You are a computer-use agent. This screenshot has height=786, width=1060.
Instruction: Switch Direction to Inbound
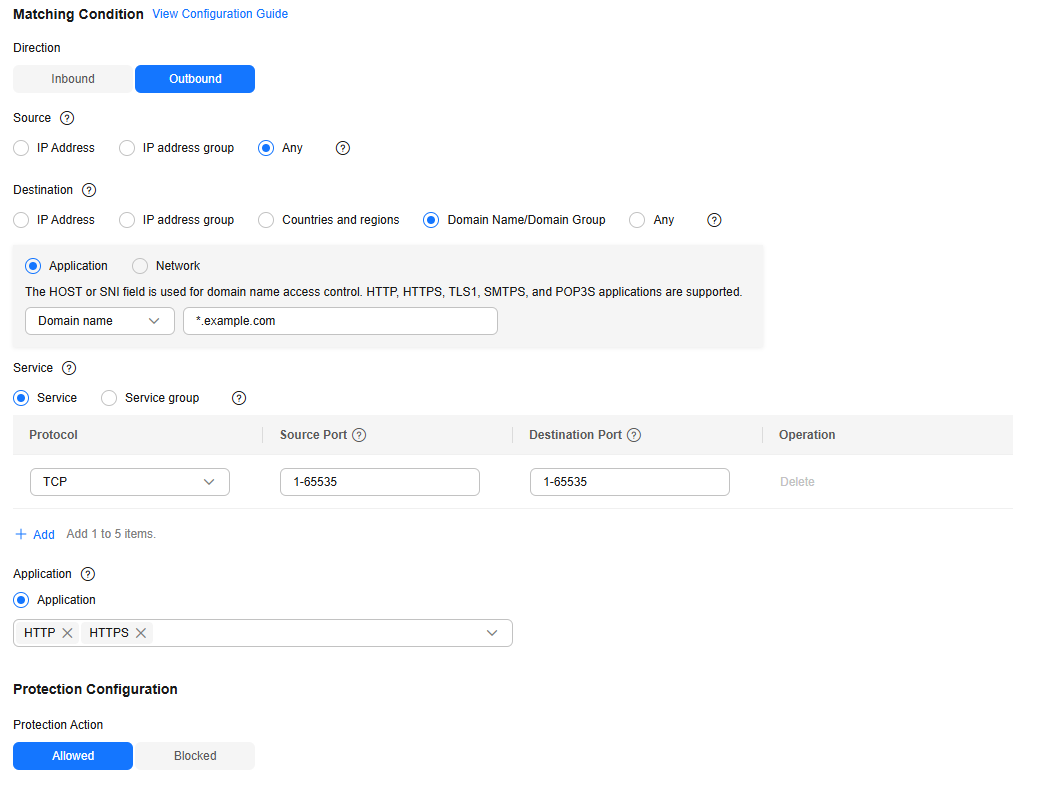coord(73,79)
